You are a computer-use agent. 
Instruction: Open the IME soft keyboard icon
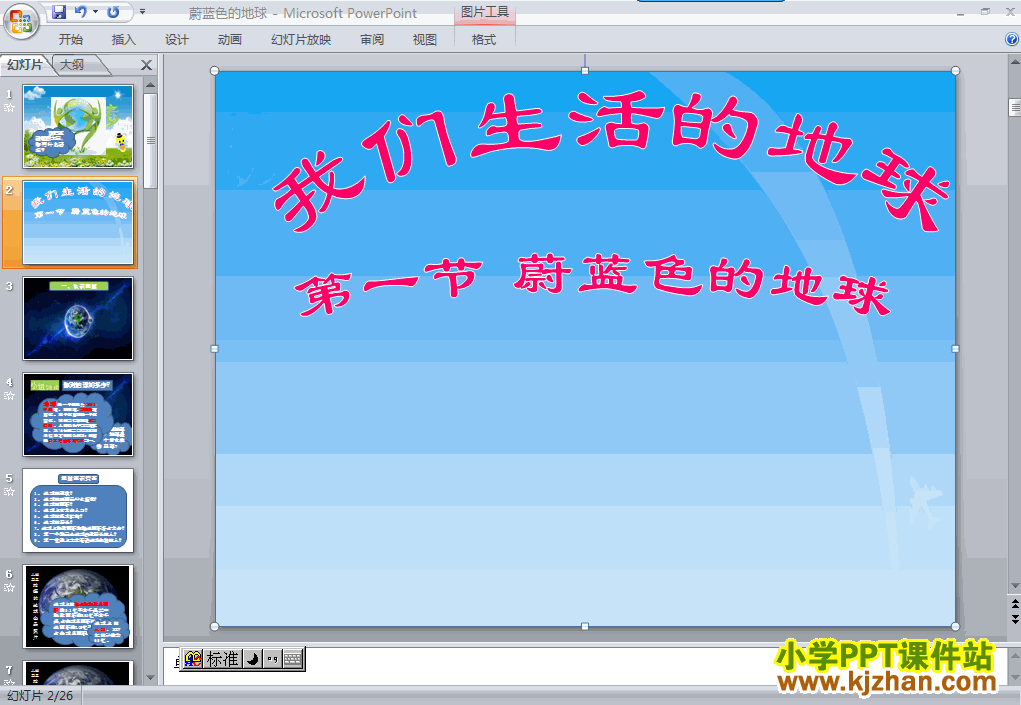pos(293,659)
